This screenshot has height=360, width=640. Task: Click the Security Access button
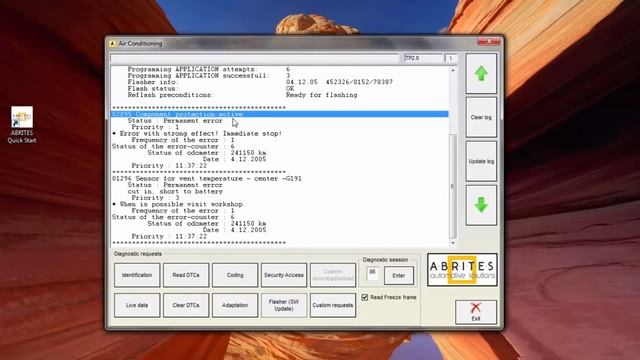[284, 275]
